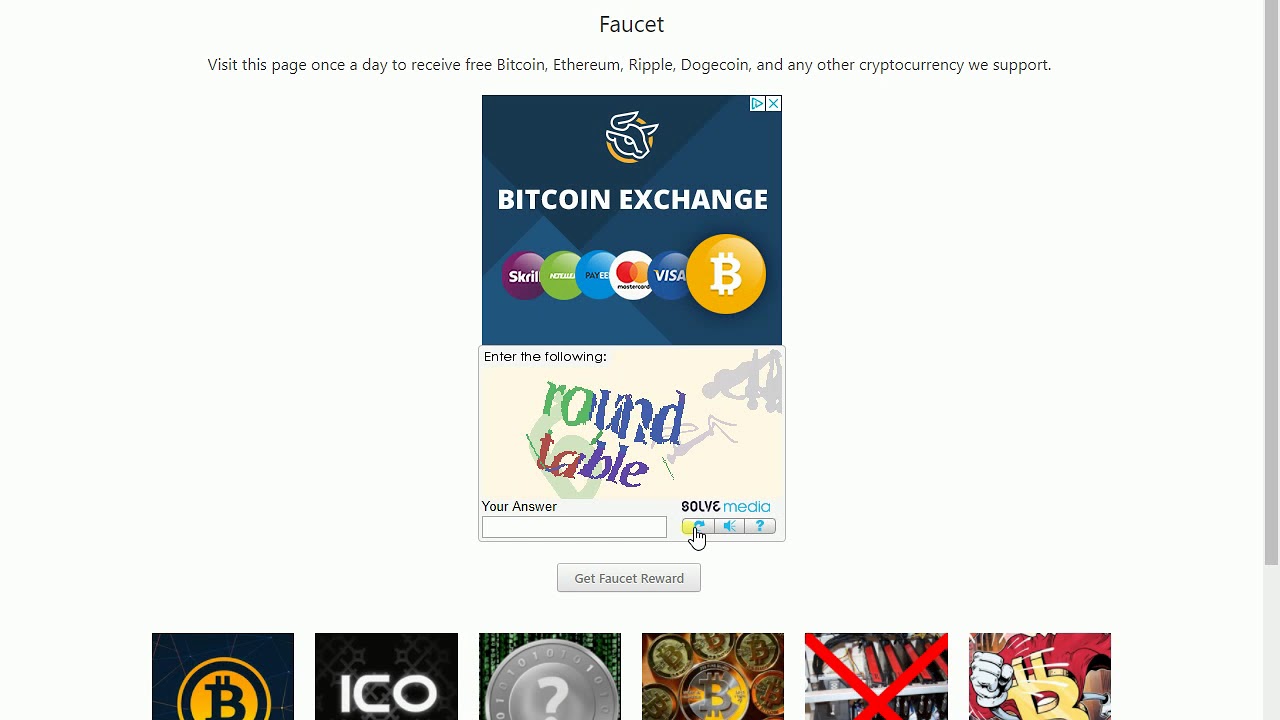
Task: Select the purple Skrill logo in ad
Action: point(524,276)
